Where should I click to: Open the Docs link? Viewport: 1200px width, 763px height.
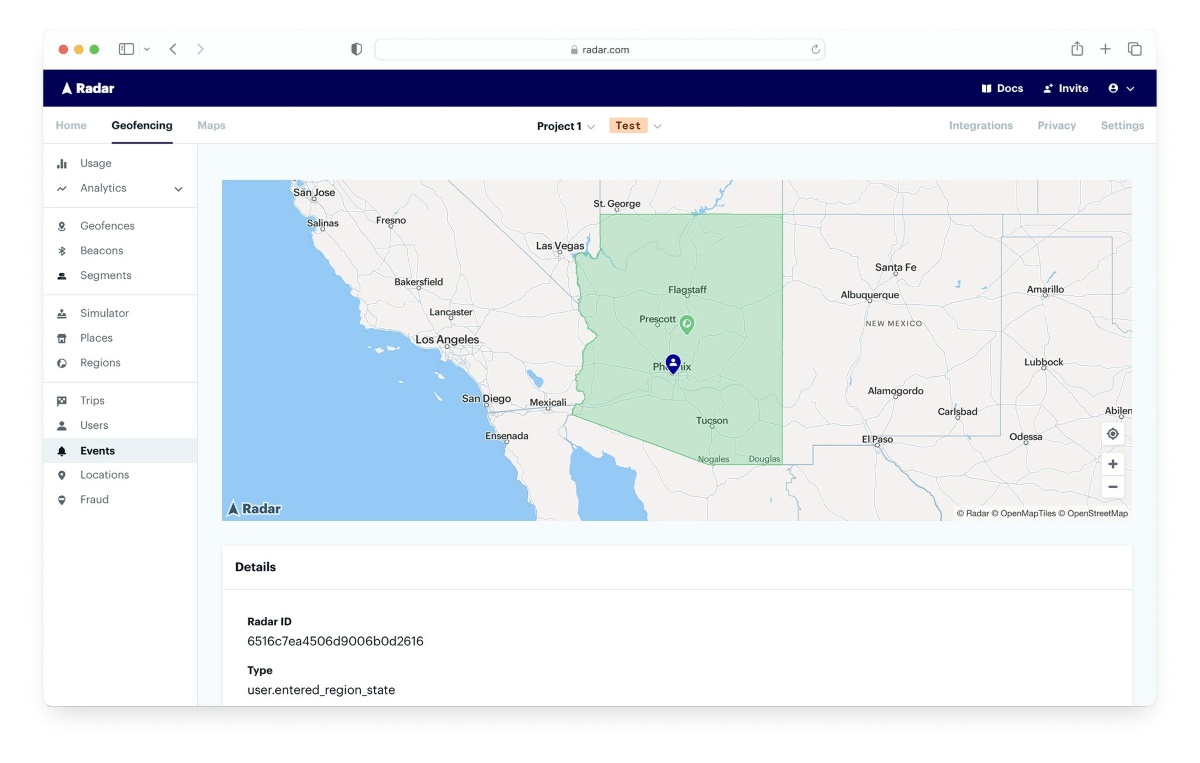[1002, 88]
